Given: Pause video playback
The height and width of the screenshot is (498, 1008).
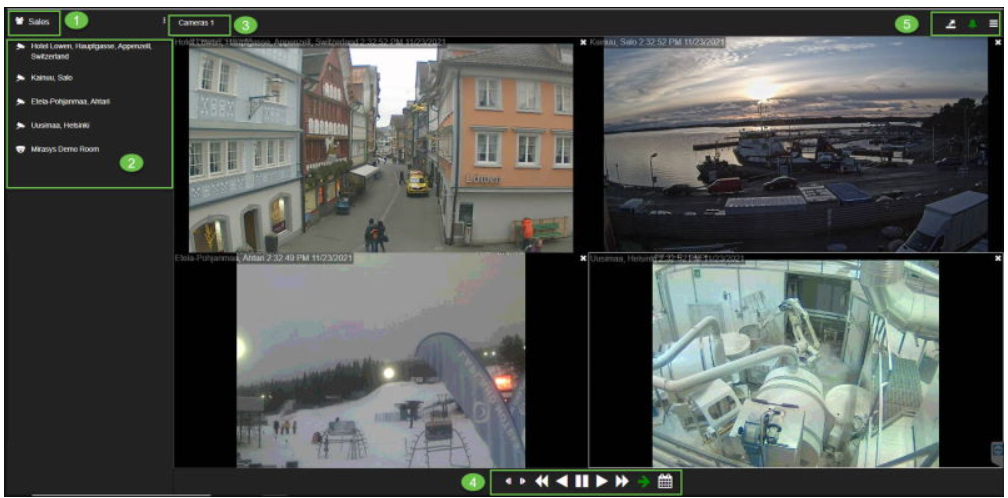Looking at the screenshot, I should click(581, 481).
